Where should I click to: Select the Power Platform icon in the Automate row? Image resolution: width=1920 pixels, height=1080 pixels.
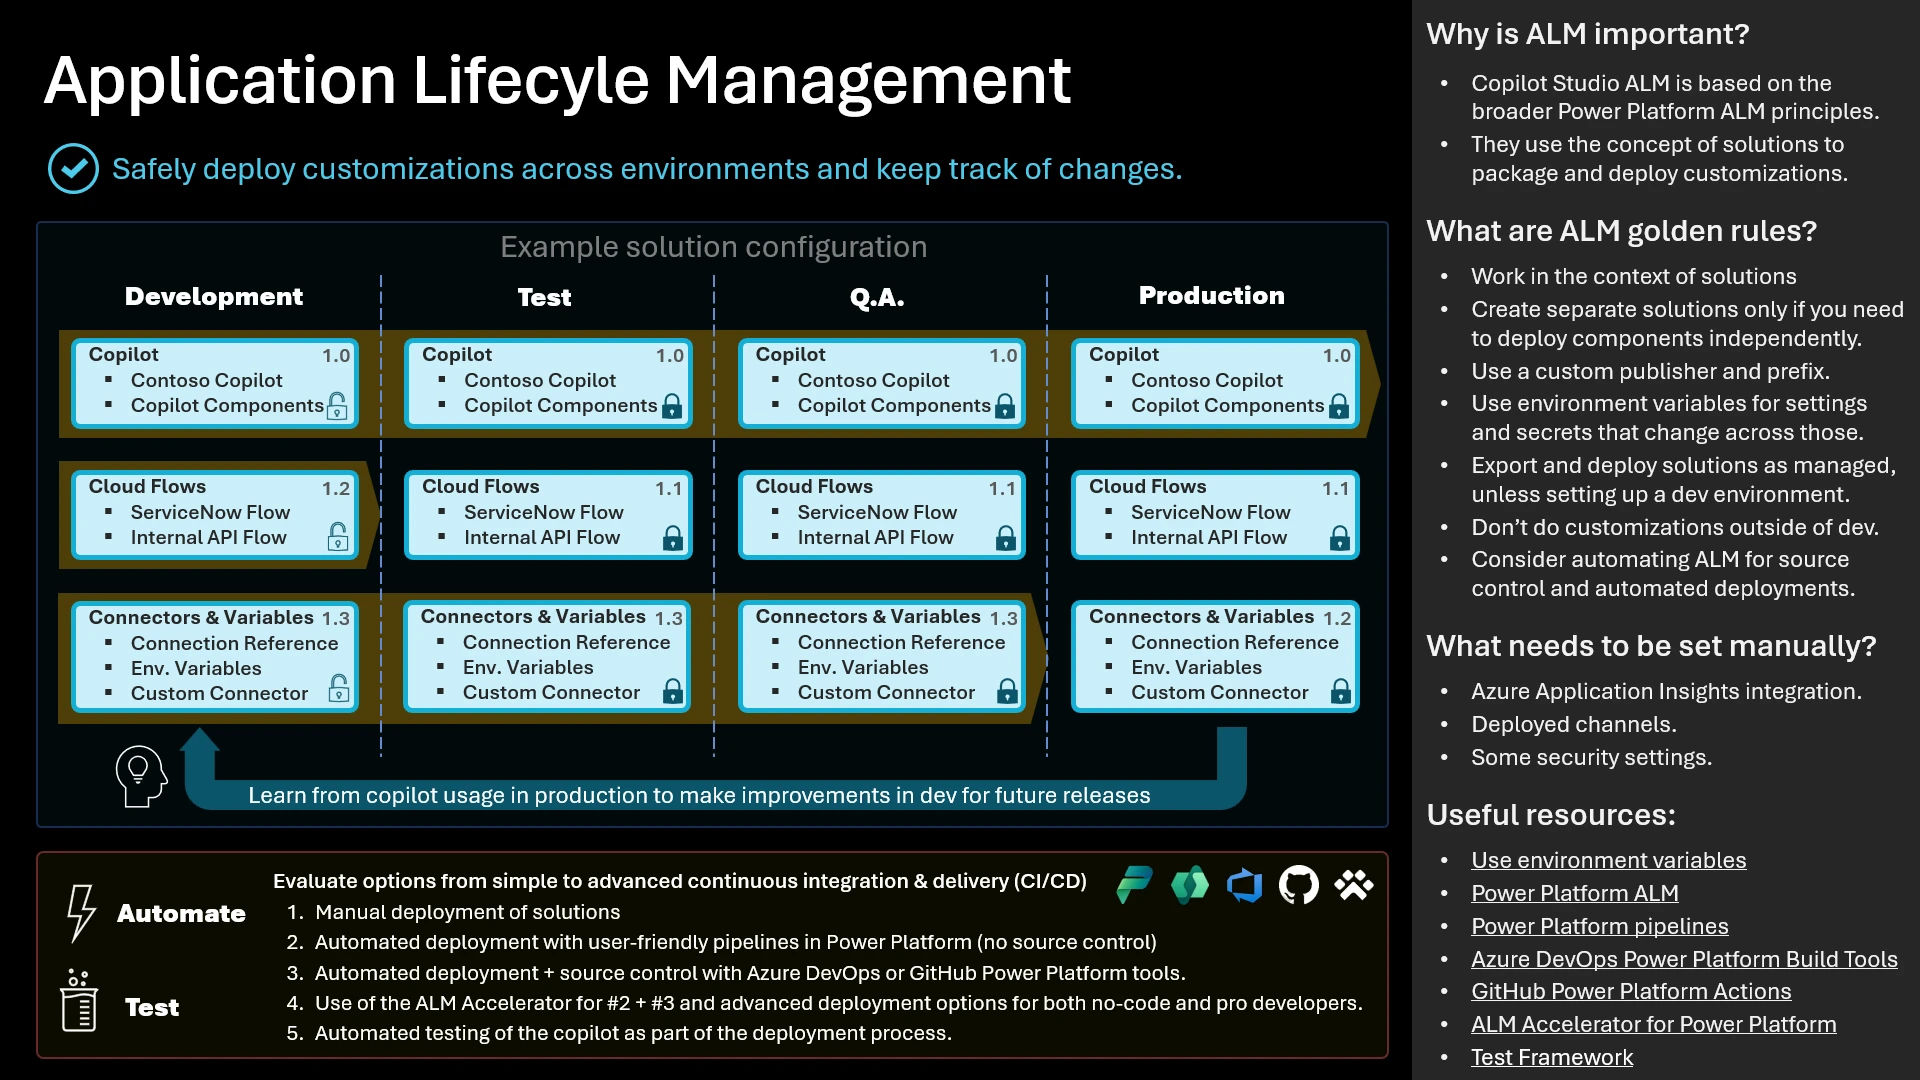[x=1135, y=886]
